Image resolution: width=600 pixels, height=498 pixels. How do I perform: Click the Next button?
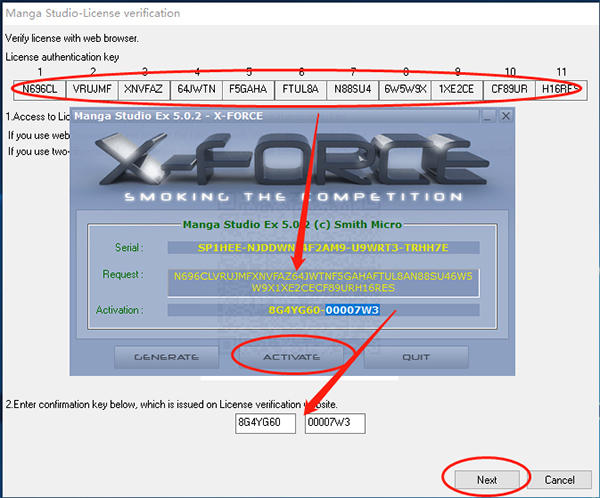(x=487, y=480)
